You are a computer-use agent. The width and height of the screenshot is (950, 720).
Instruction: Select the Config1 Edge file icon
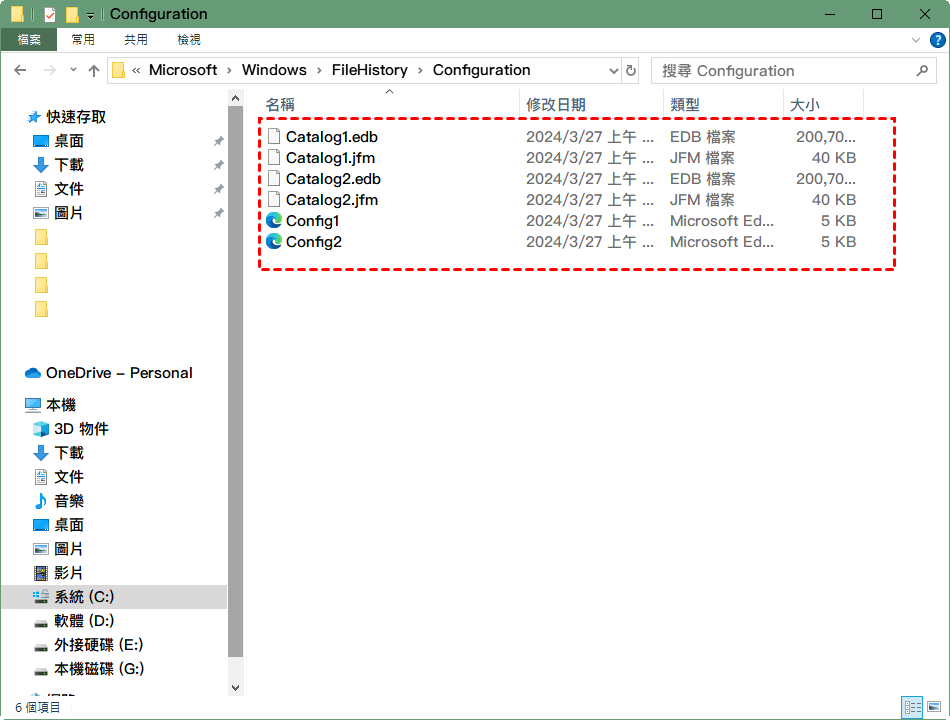274,221
